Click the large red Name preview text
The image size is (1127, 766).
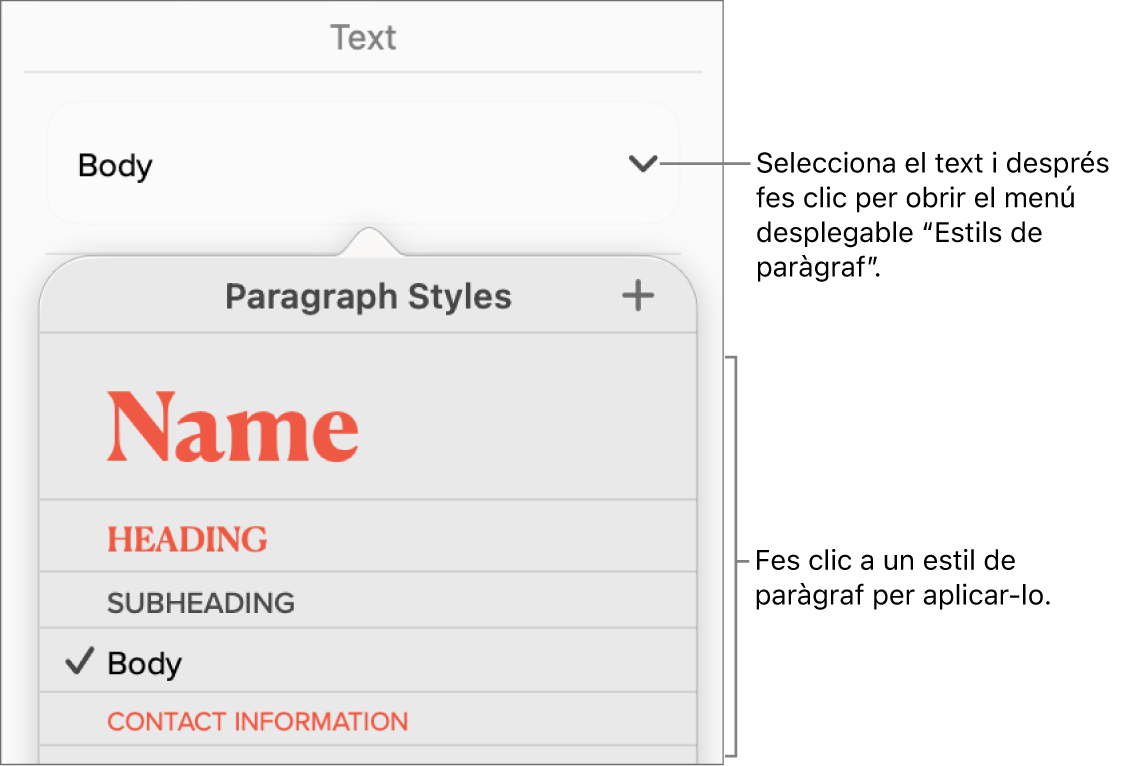pyautogui.click(x=233, y=427)
